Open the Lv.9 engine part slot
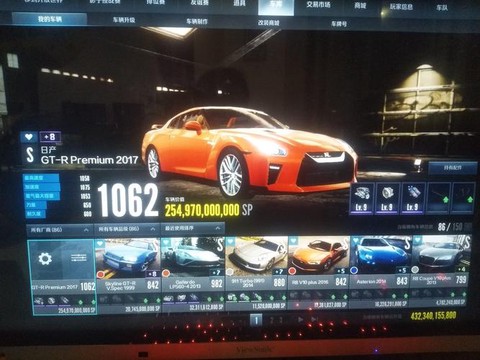This screenshot has width=480, height=360. point(361,198)
